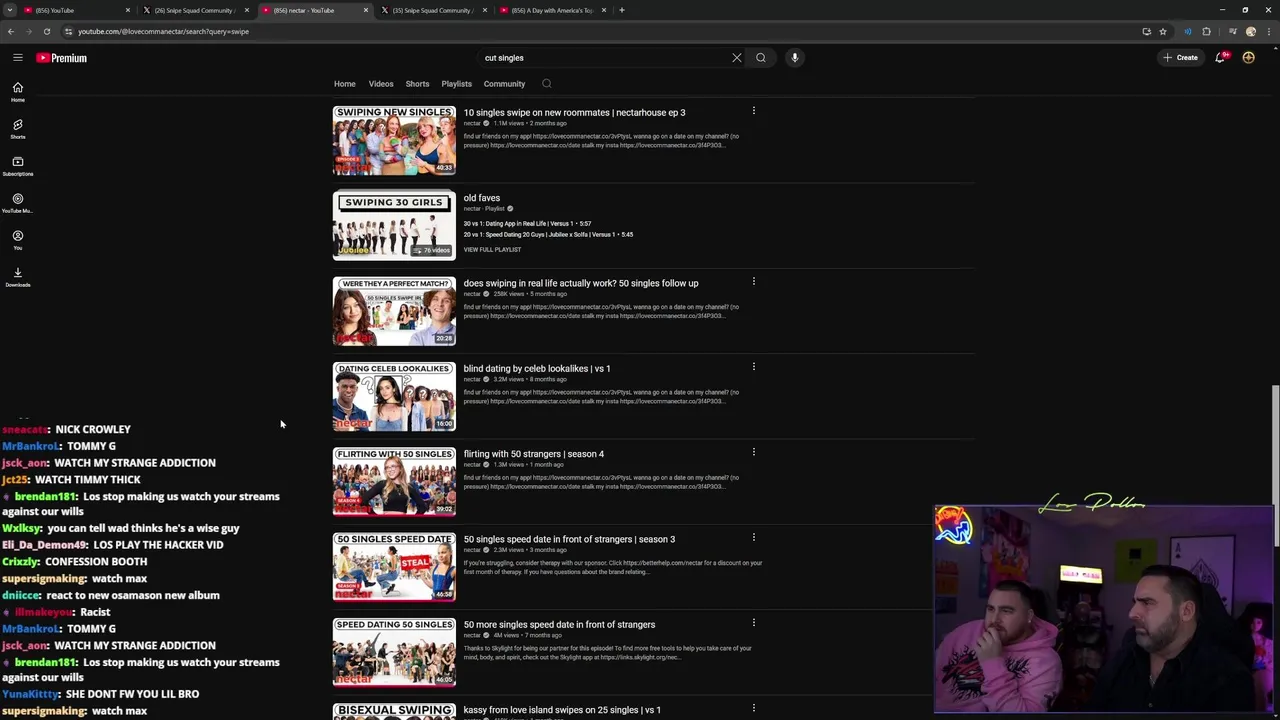
Task: Reload the current page
Action: tap(47, 31)
